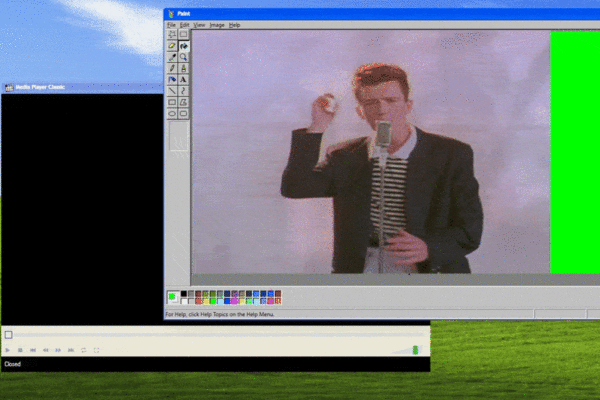The image size is (600, 400).
Task: Activate the Magnifier tool
Action: coord(183,57)
